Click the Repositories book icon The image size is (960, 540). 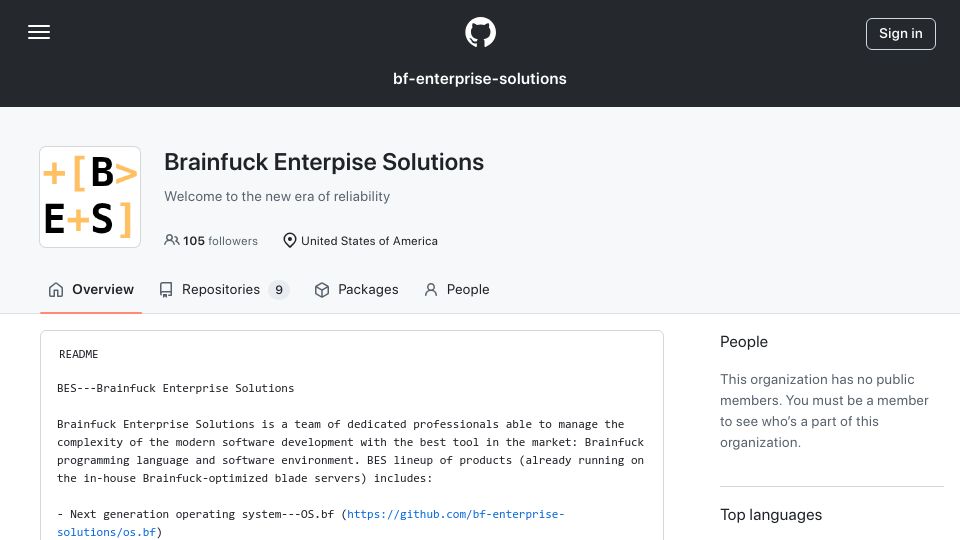pos(166,290)
